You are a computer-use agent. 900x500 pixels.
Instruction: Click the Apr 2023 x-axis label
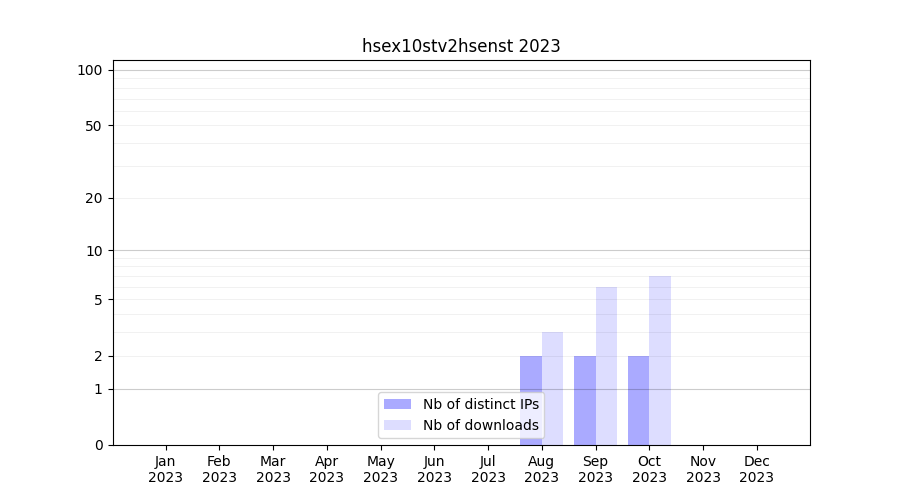327,469
